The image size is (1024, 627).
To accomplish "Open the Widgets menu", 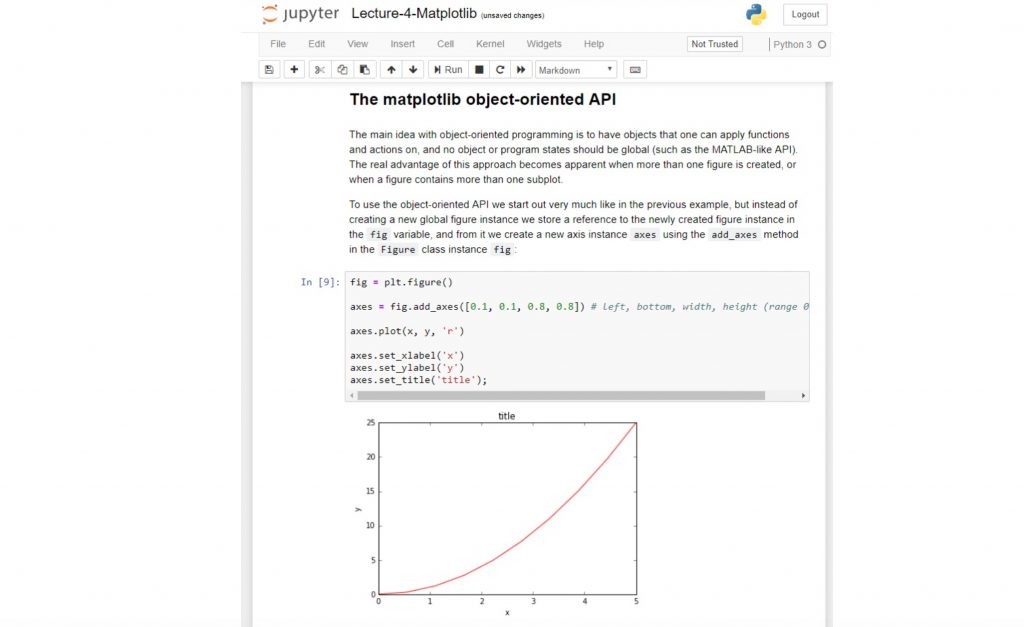I will (x=544, y=44).
